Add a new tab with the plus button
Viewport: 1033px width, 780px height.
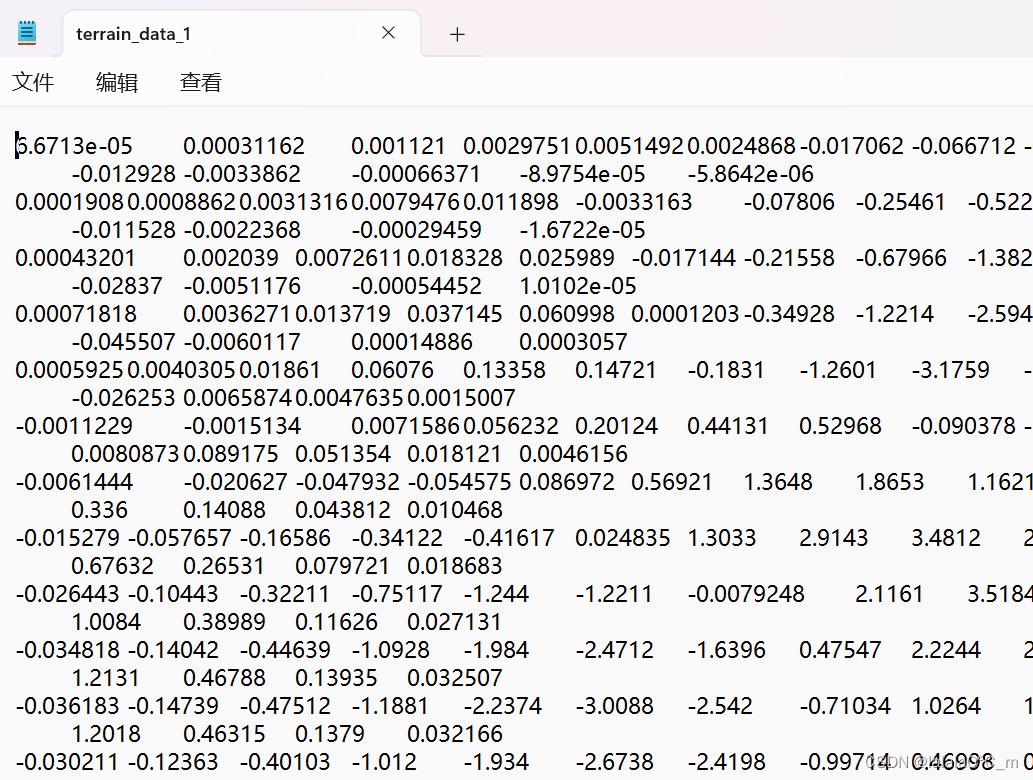coord(457,34)
